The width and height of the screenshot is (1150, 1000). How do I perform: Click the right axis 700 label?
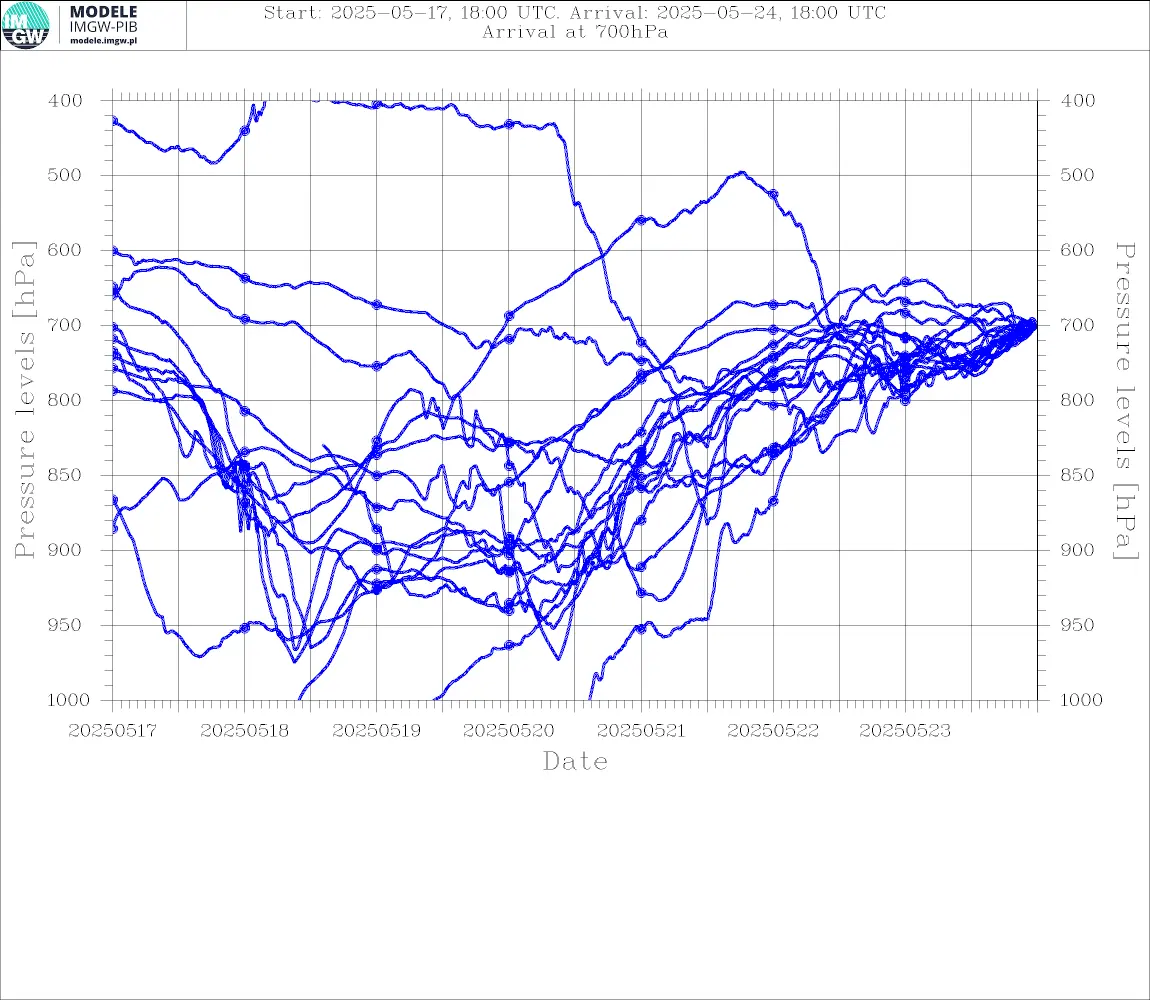click(1078, 325)
